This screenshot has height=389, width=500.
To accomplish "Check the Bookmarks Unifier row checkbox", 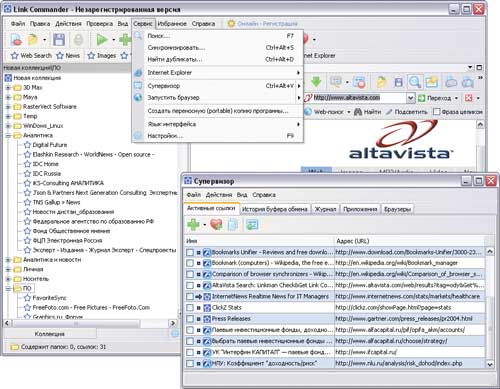I will [x=190, y=252].
